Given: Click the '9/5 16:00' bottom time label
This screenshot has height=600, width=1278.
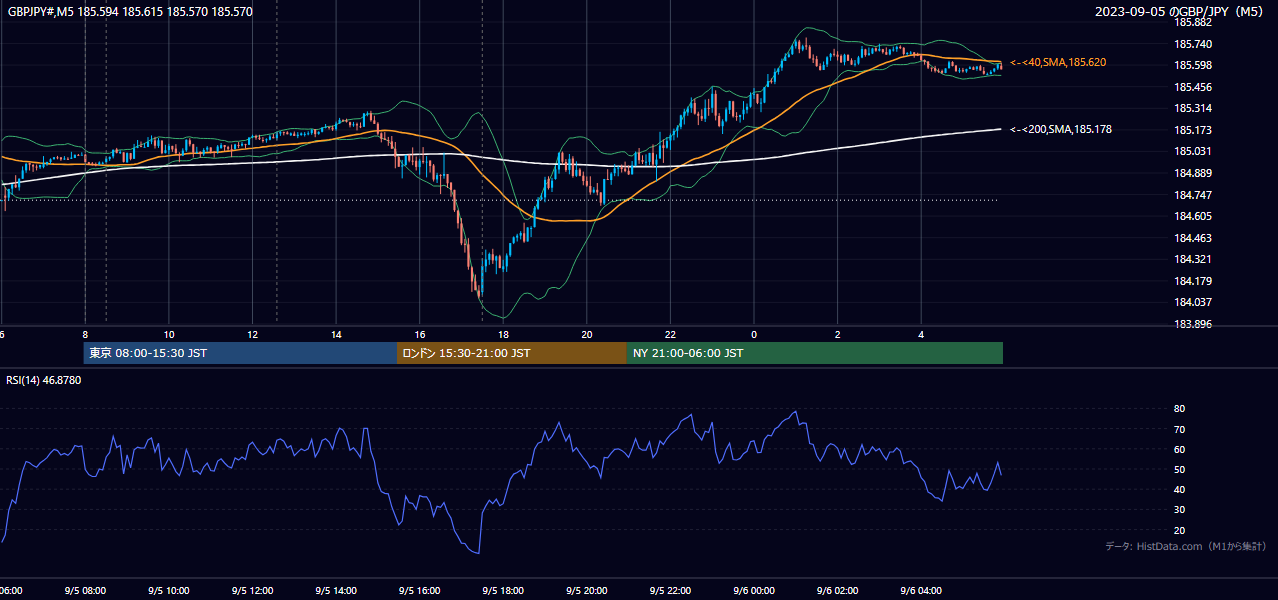Looking at the screenshot, I should pos(420,591).
